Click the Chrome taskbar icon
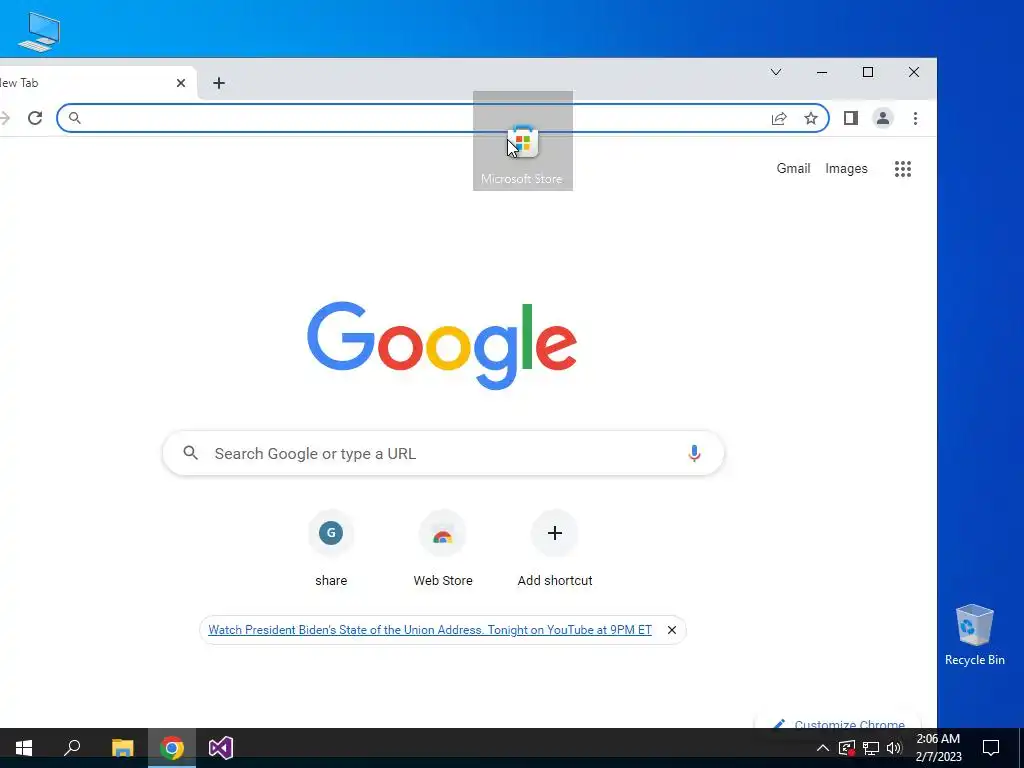The image size is (1024, 768). coord(172,748)
